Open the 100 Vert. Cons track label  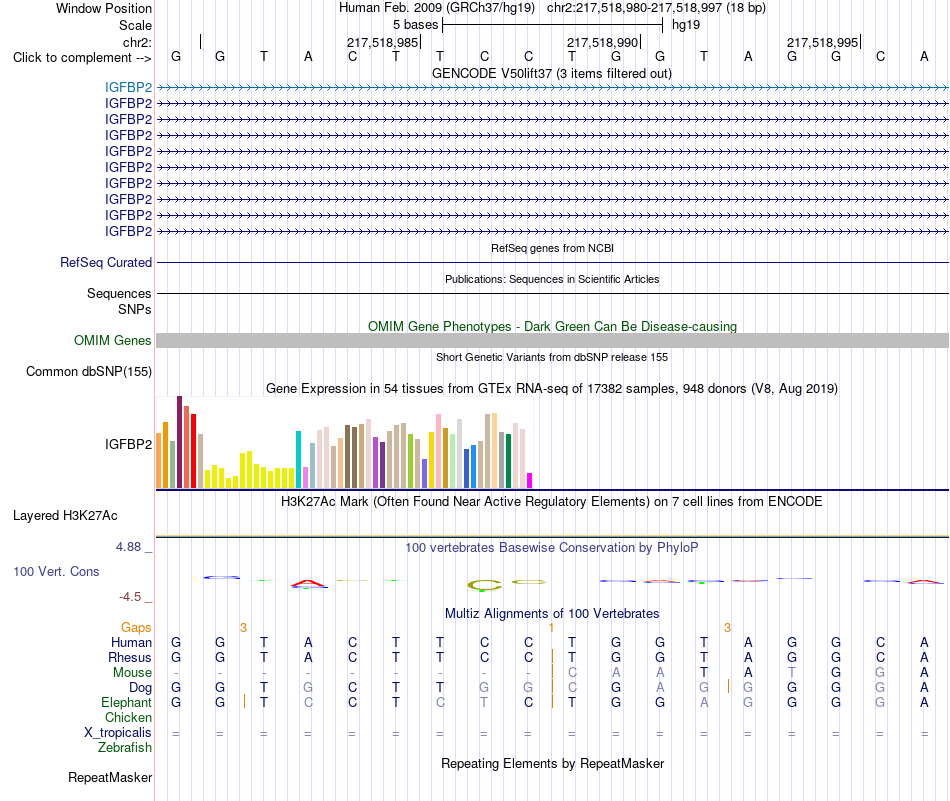pyautogui.click(x=56, y=571)
